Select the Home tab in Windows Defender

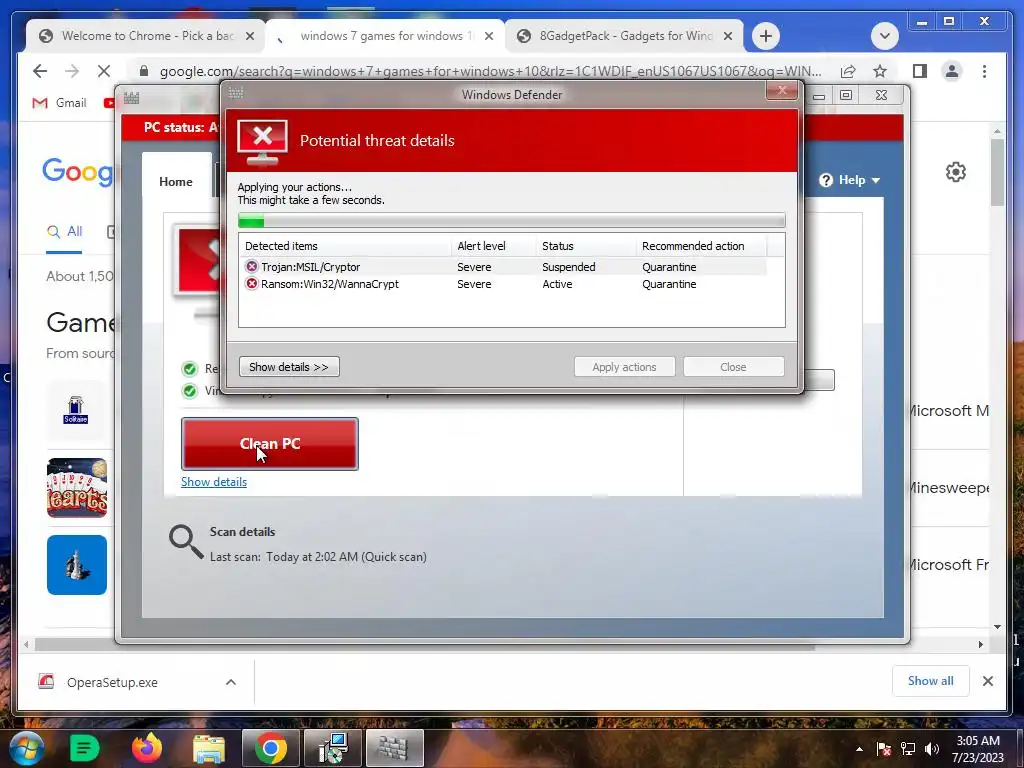pyautogui.click(x=176, y=182)
